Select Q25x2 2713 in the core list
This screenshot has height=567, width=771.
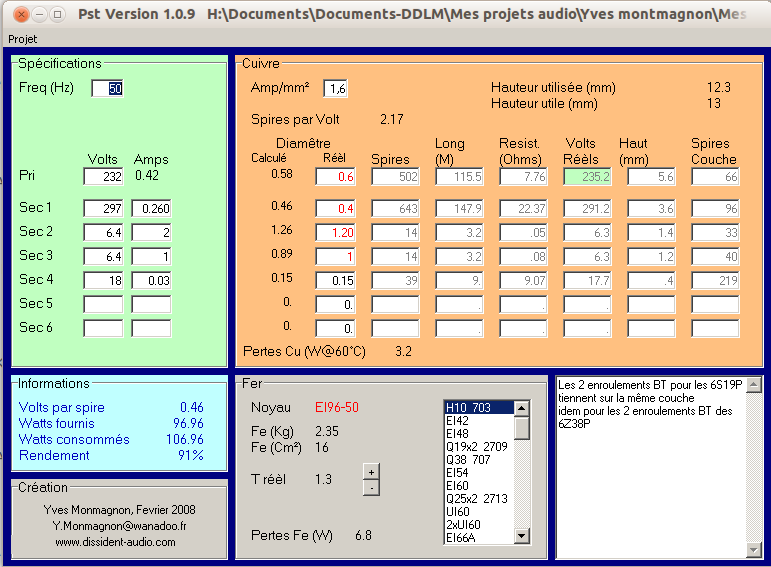tap(479, 499)
